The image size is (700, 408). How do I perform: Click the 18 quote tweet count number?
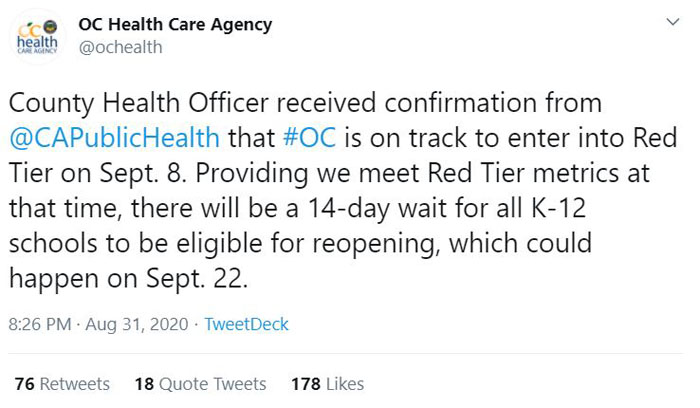(145, 384)
